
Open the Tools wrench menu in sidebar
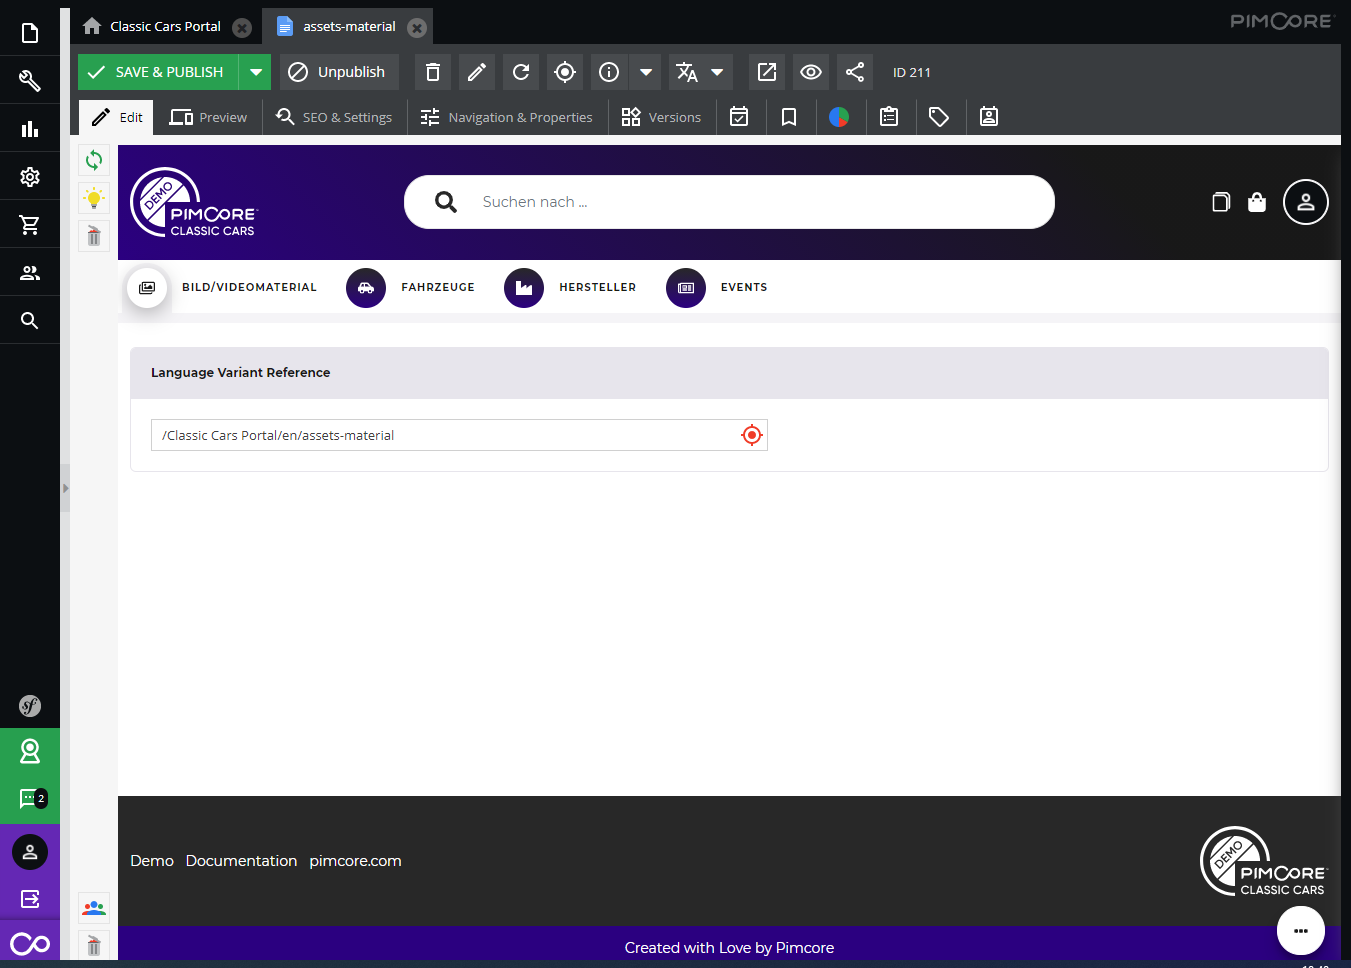pos(30,81)
